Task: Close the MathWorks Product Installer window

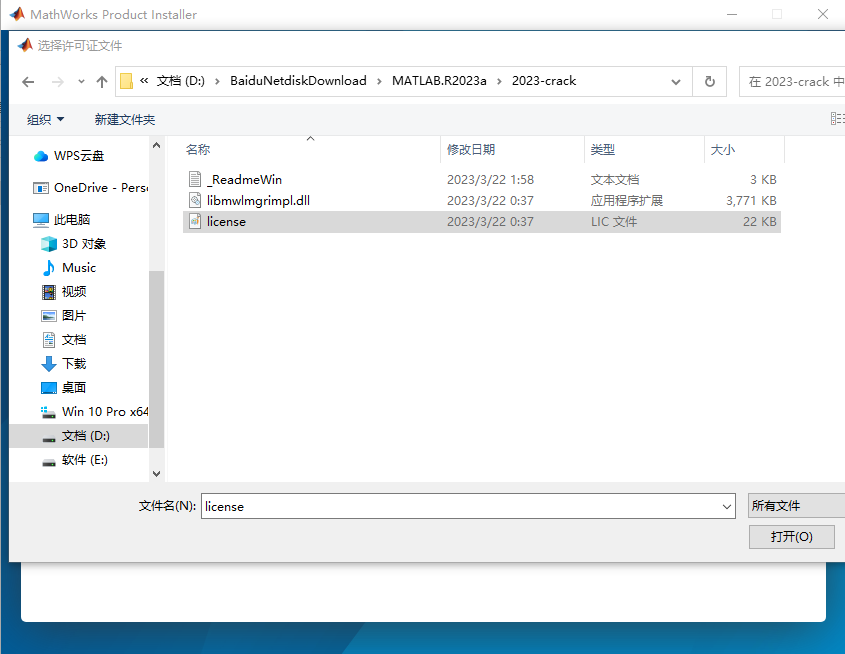Action: click(822, 14)
